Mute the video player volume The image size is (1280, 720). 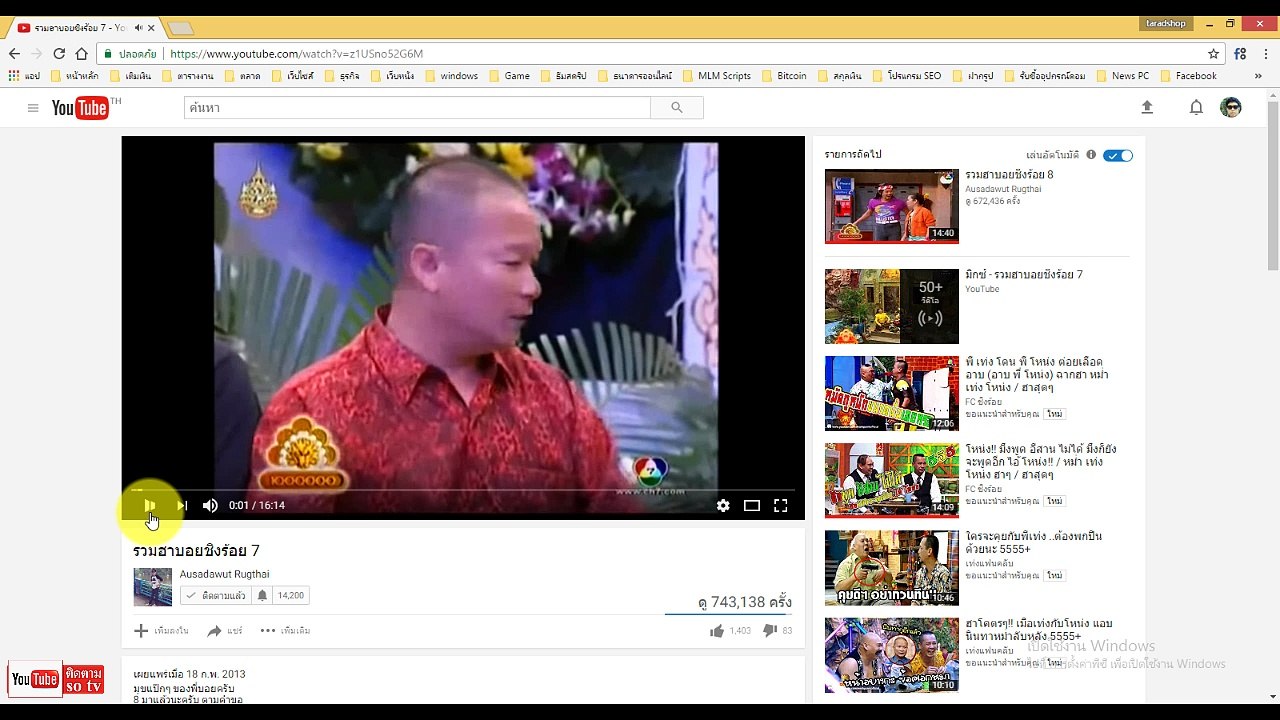tap(210, 505)
